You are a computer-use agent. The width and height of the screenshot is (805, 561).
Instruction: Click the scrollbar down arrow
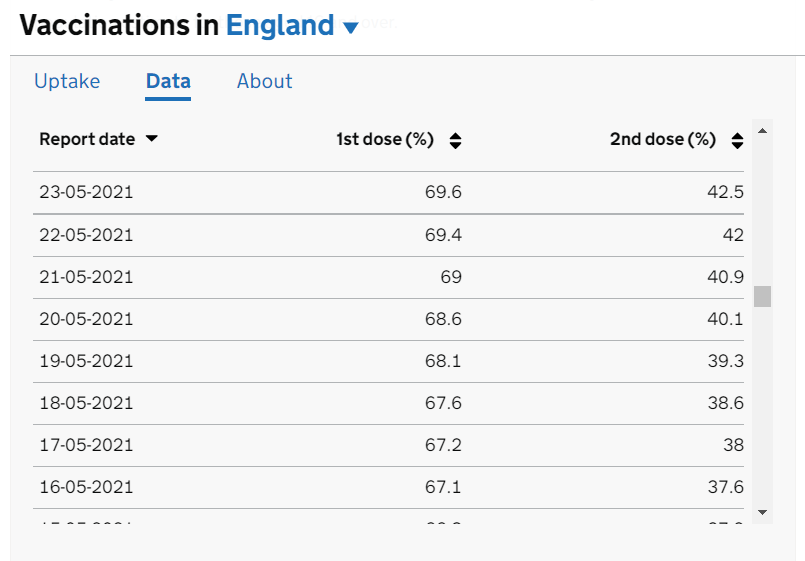(x=762, y=512)
